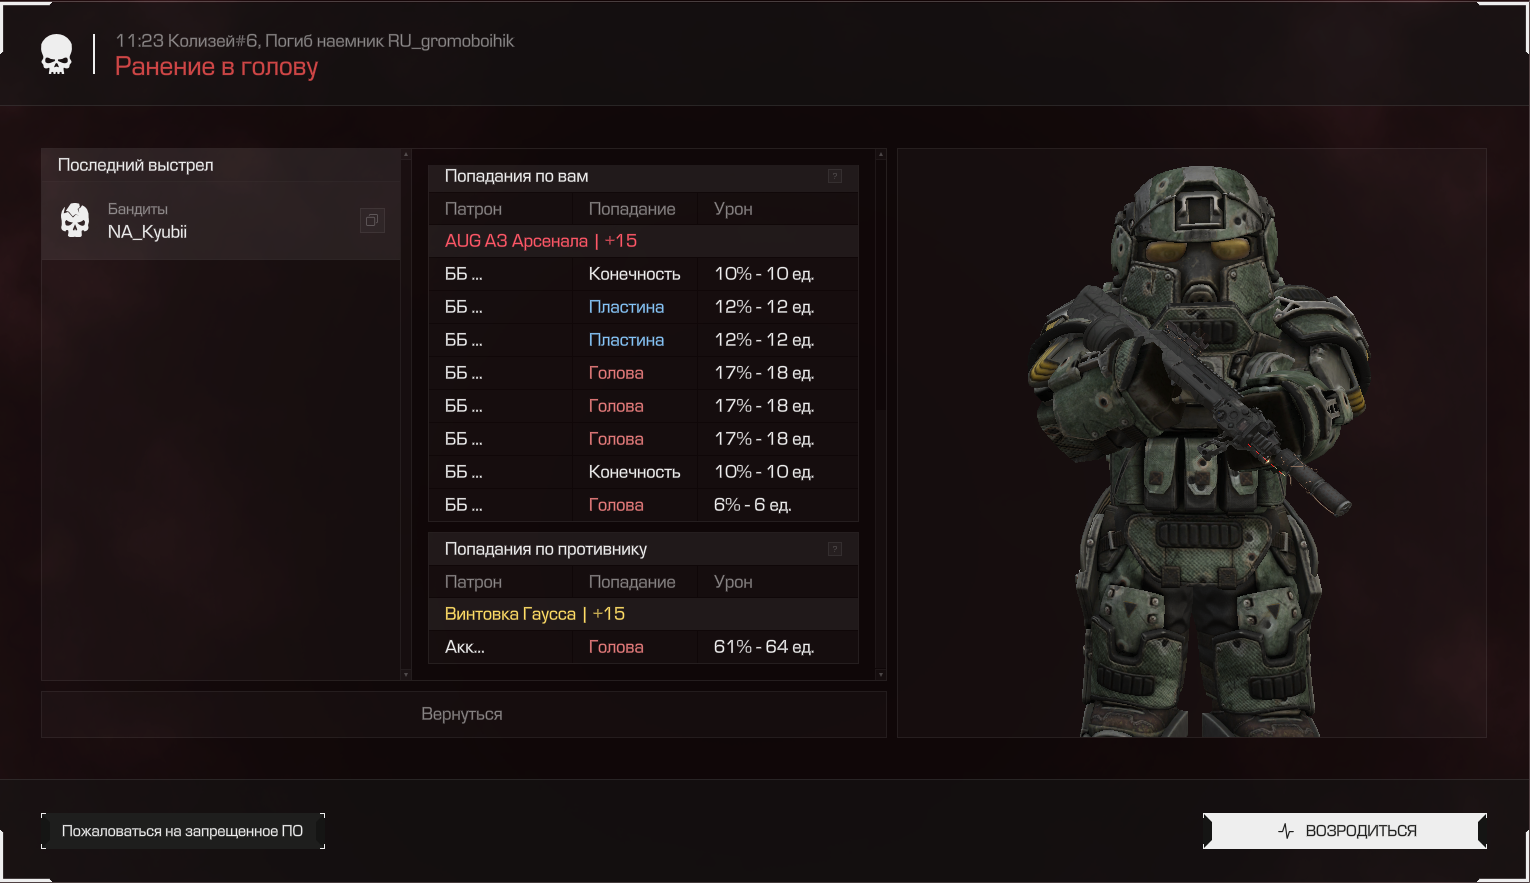Open help for 'Попадания по вам' table

coord(834,176)
